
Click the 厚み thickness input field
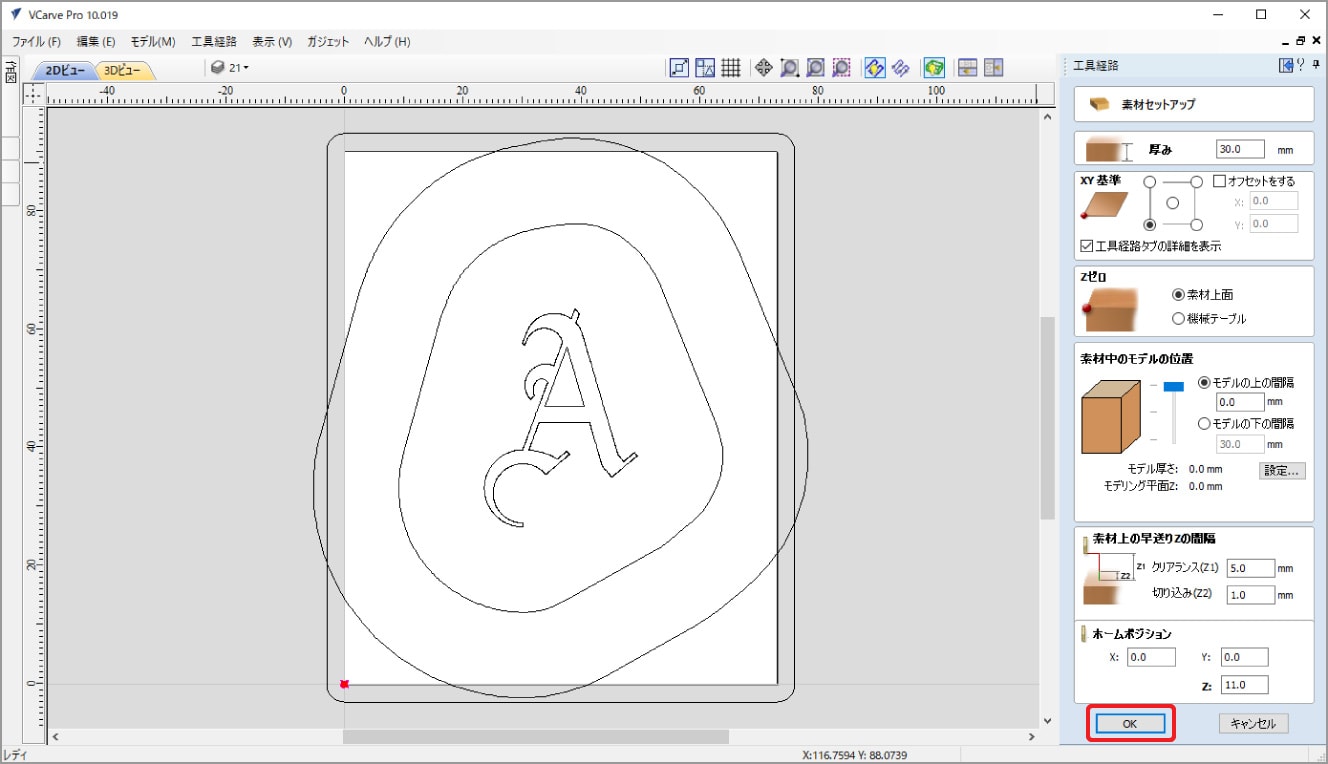[1240, 149]
